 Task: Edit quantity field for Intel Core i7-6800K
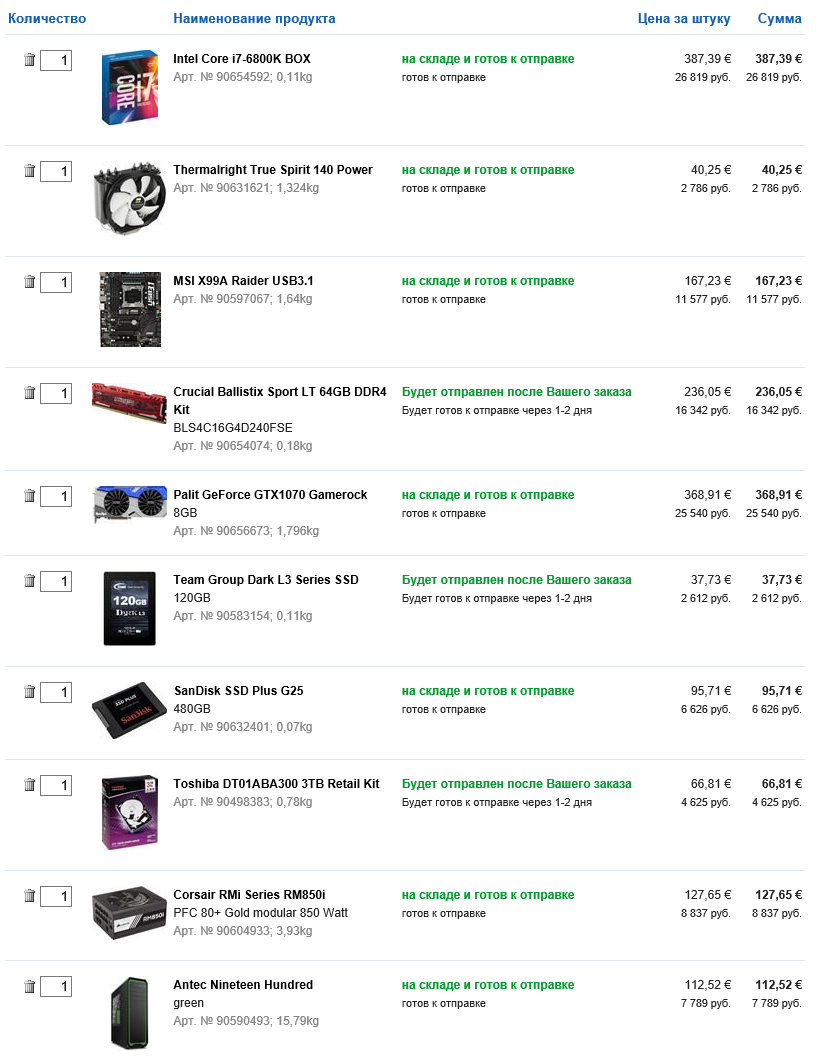(x=56, y=61)
